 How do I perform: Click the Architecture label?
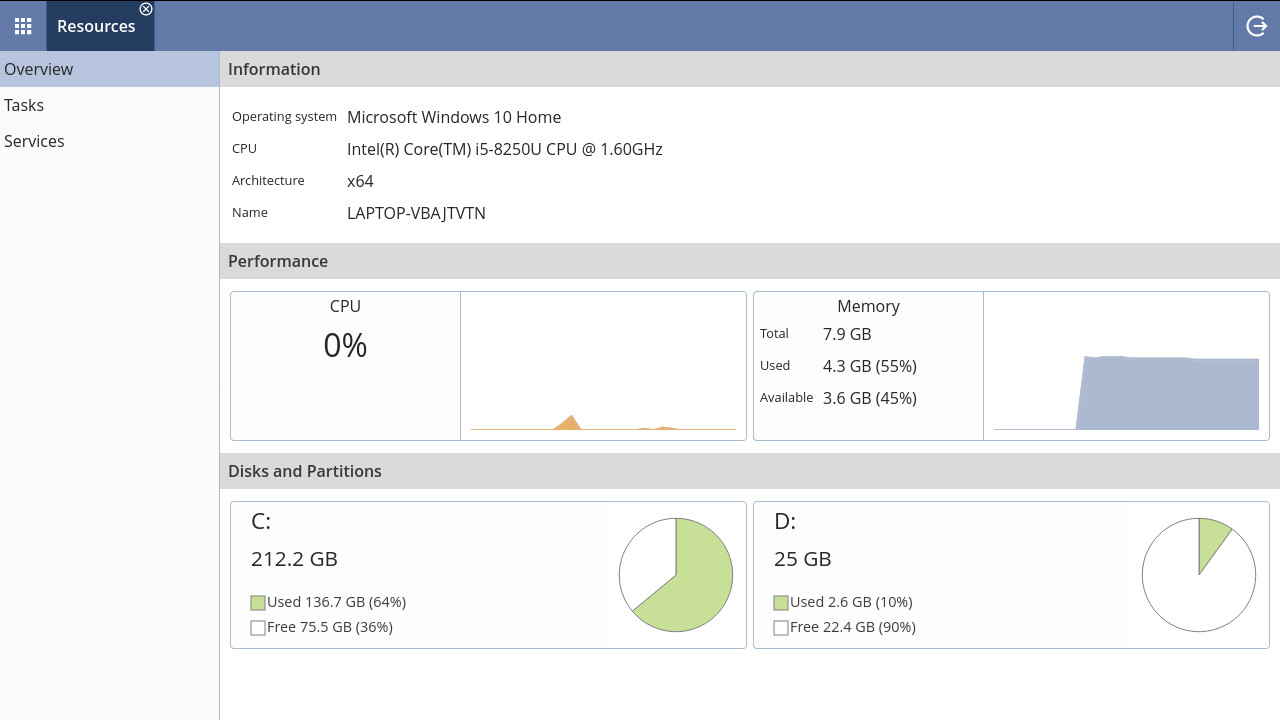coord(268,181)
